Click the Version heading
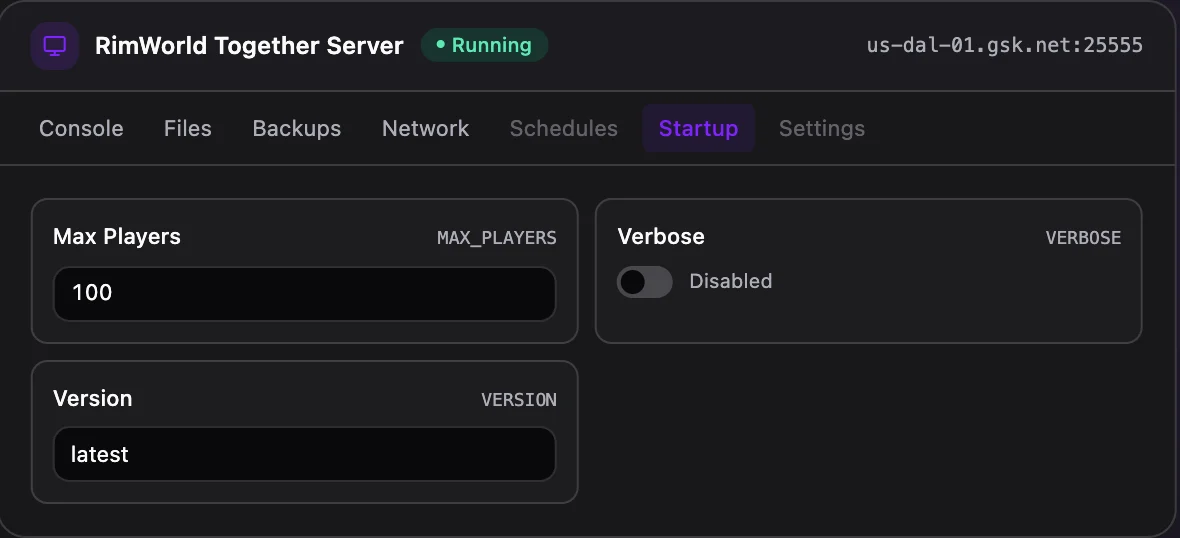This screenshot has width=1180, height=538. (x=93, y=399)
